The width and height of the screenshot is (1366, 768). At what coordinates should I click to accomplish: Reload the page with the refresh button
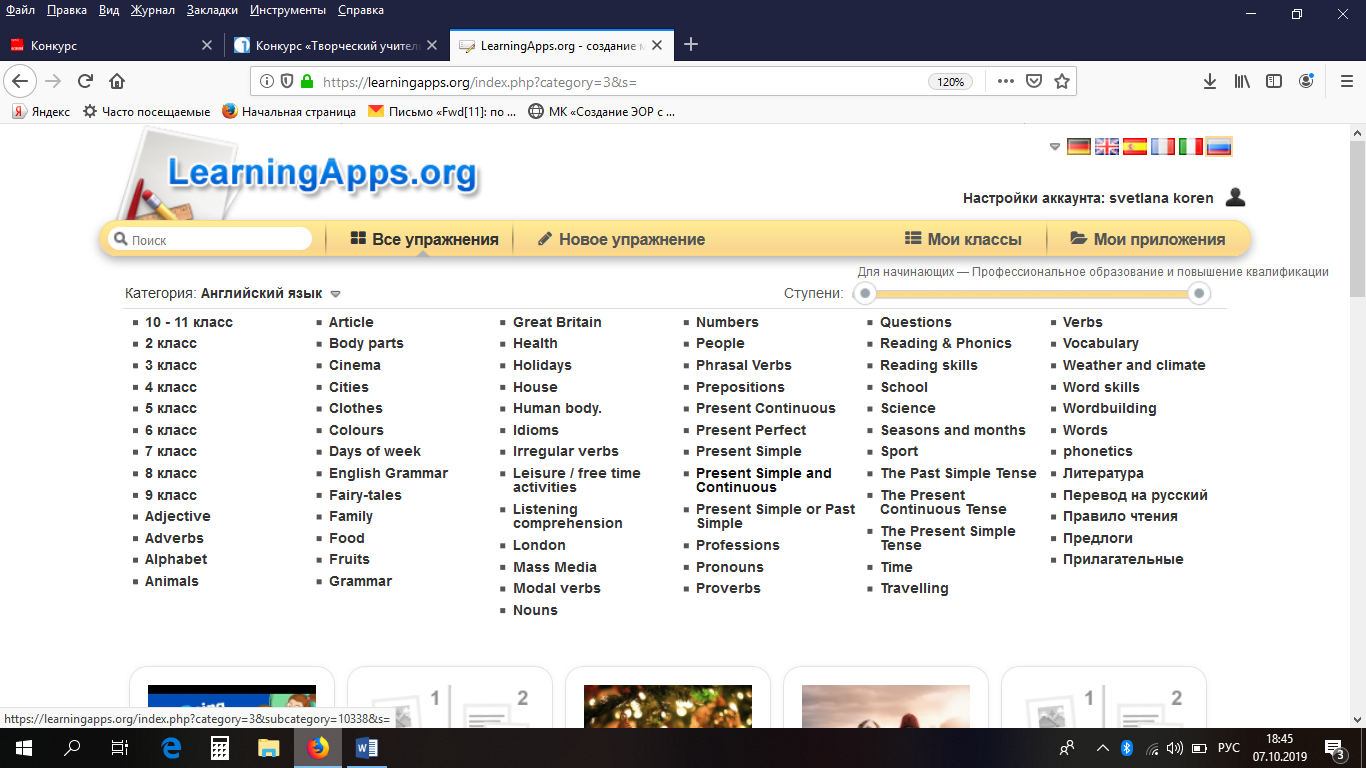85,82
